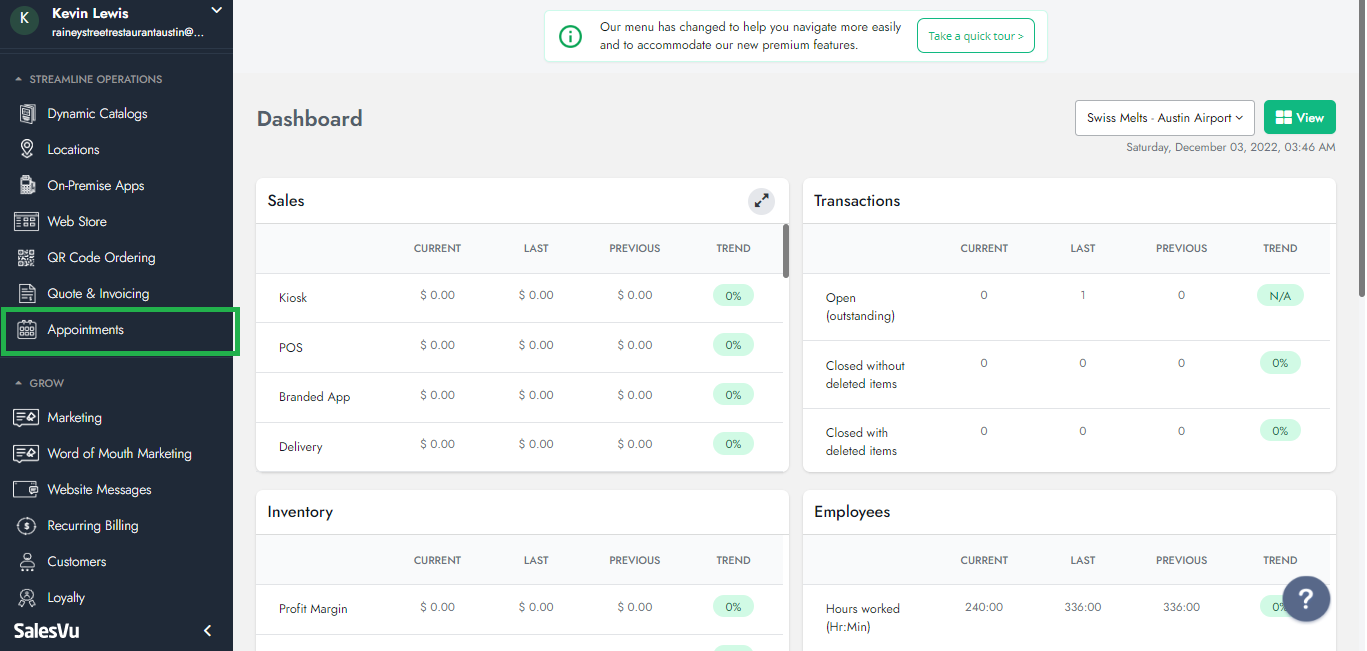The width and height of the screenshot is (1367, 651).
Task: Click the Web Store icon
Action: tap(27, 222)
